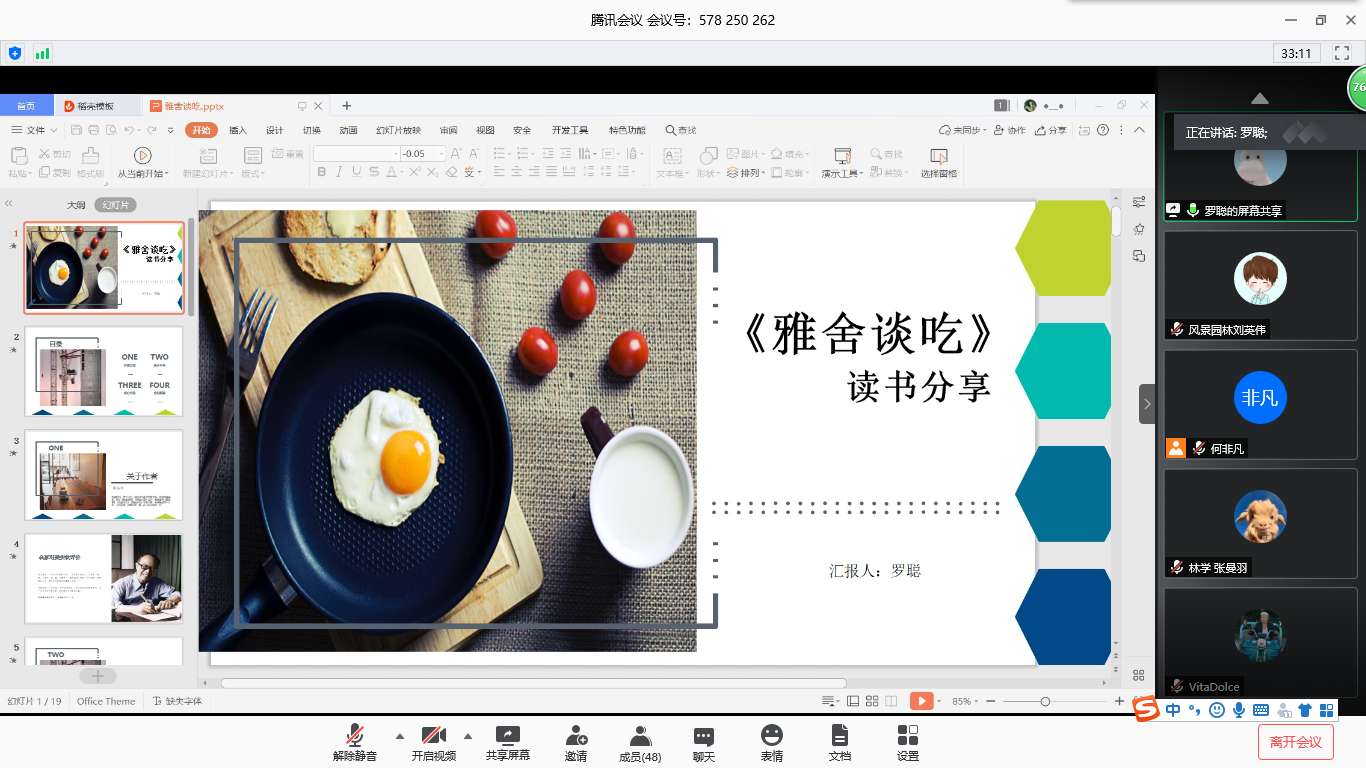
Task: Click the network signal strength icon
Action: [42, 53]
